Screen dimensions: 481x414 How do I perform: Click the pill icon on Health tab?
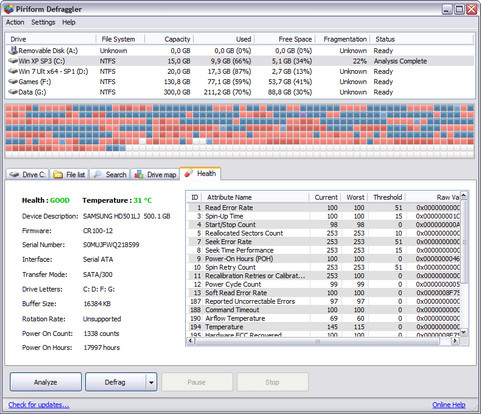(x=188, y=173)
